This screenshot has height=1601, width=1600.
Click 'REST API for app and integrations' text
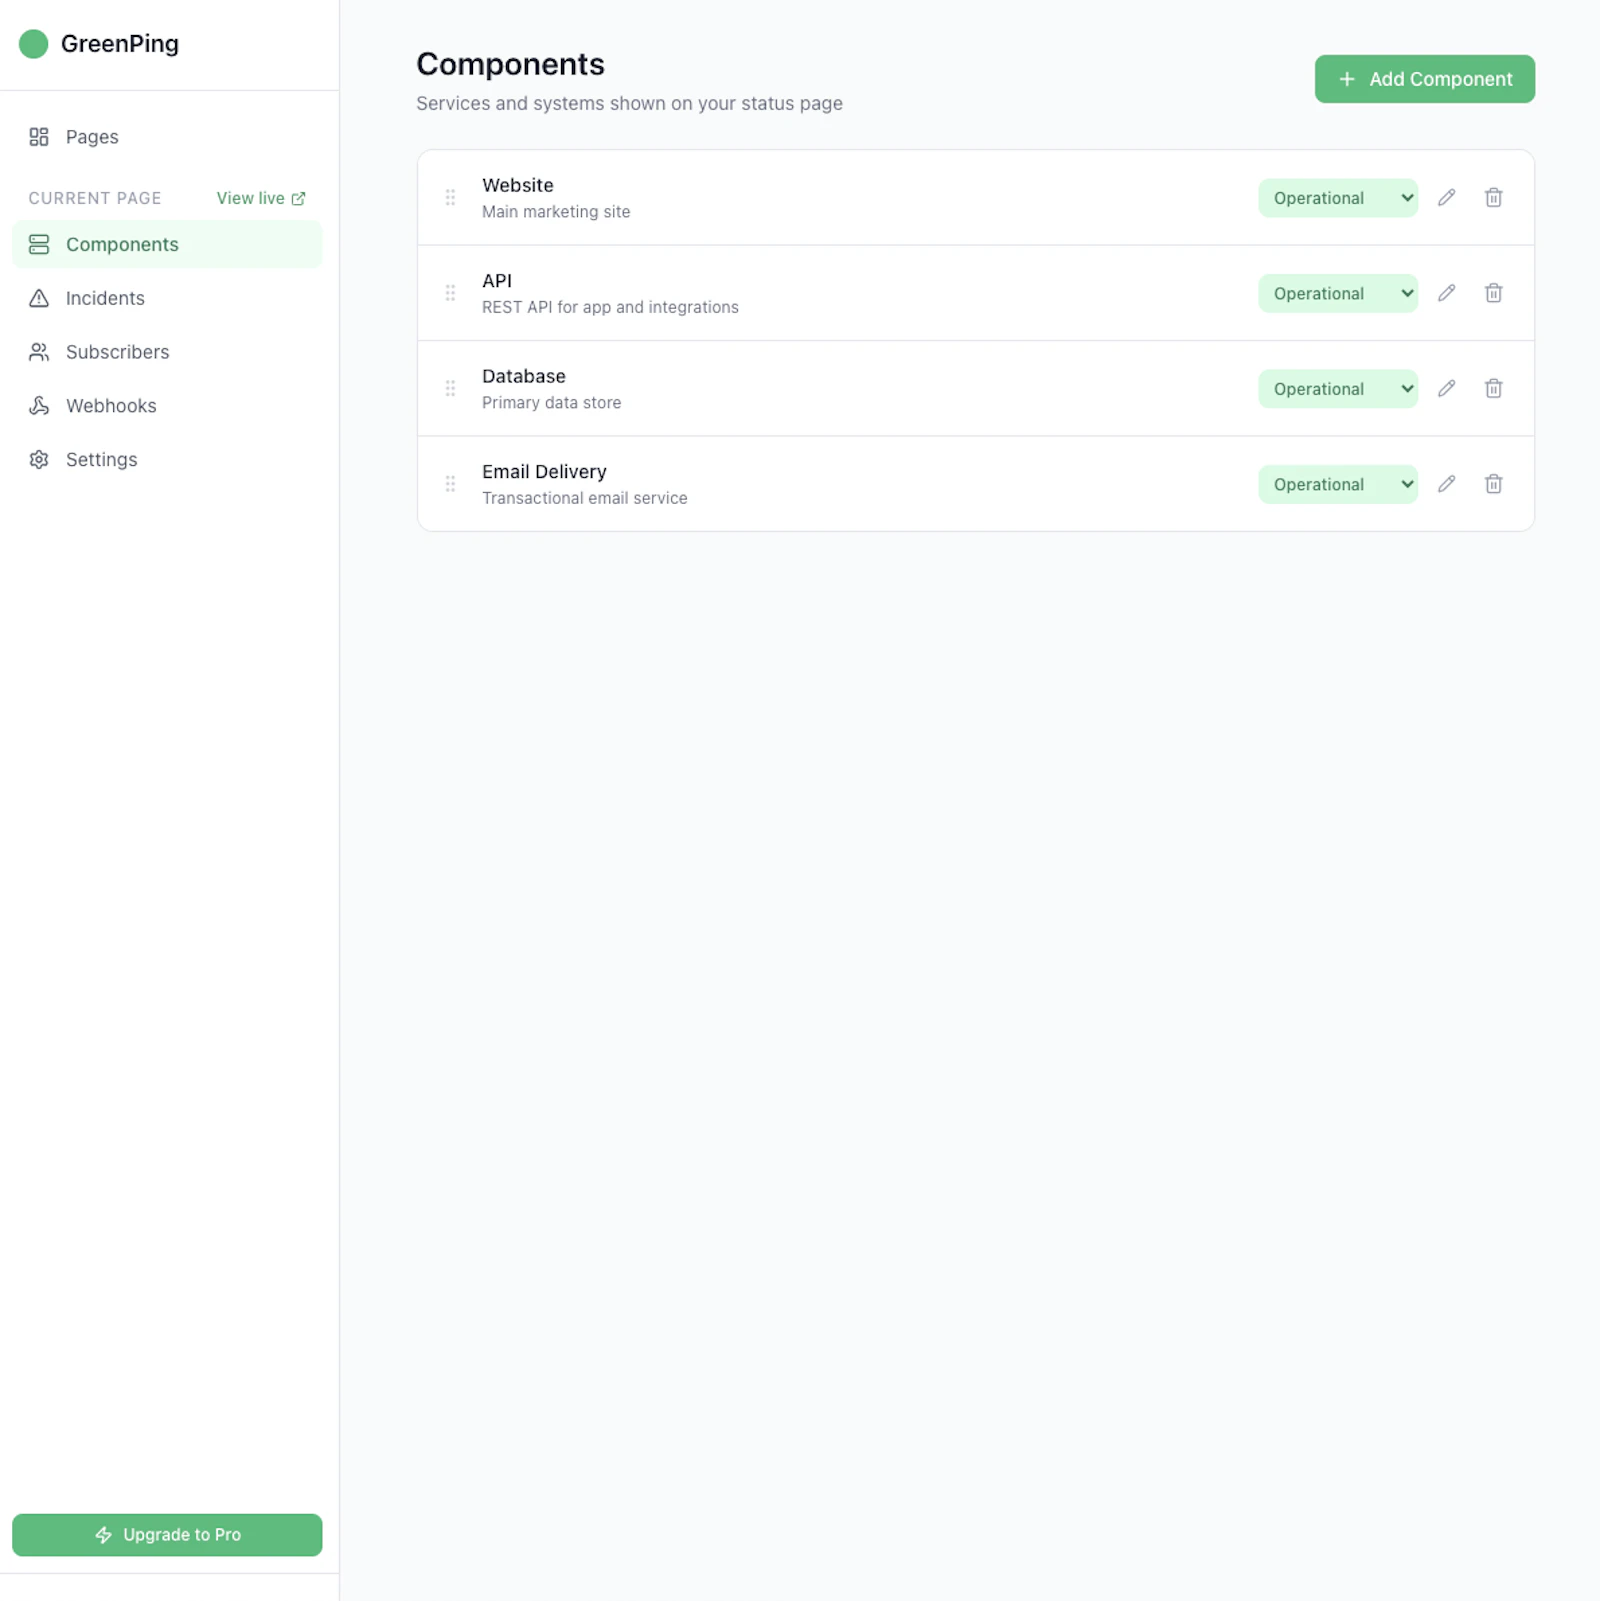(610, 307)
